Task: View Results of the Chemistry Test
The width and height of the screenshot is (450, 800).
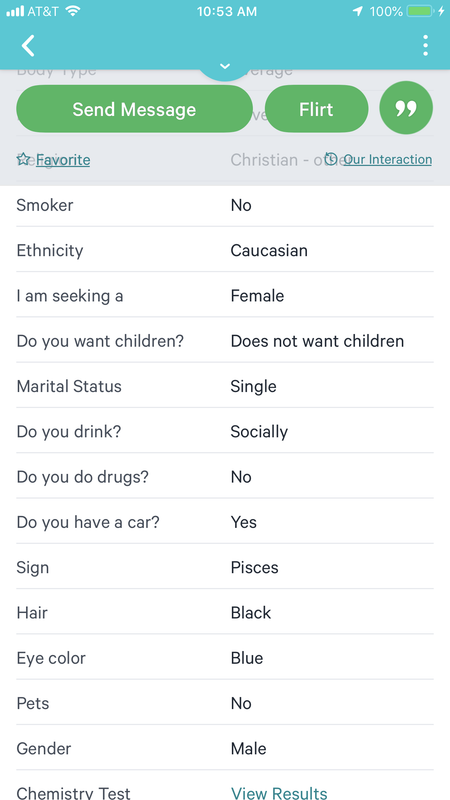Action: 279,792
